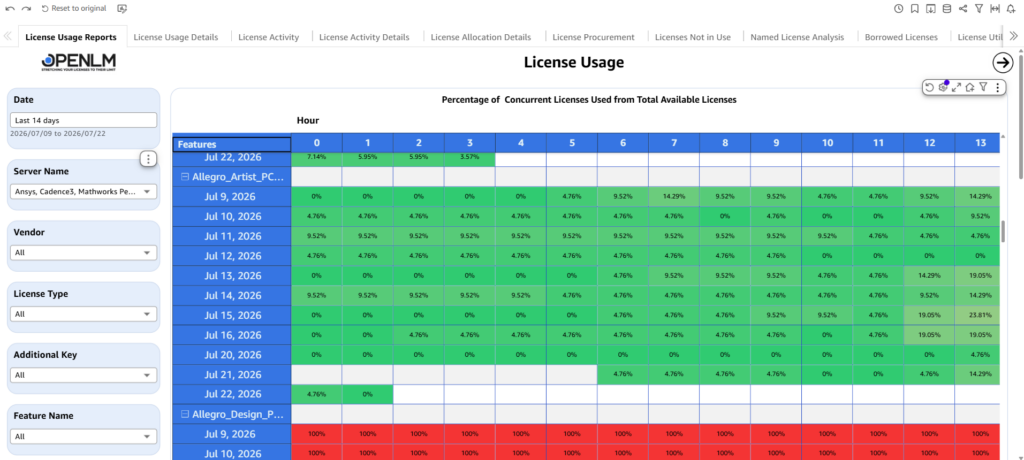Switch to the Borrowed Licenses tab

[901, 37]
